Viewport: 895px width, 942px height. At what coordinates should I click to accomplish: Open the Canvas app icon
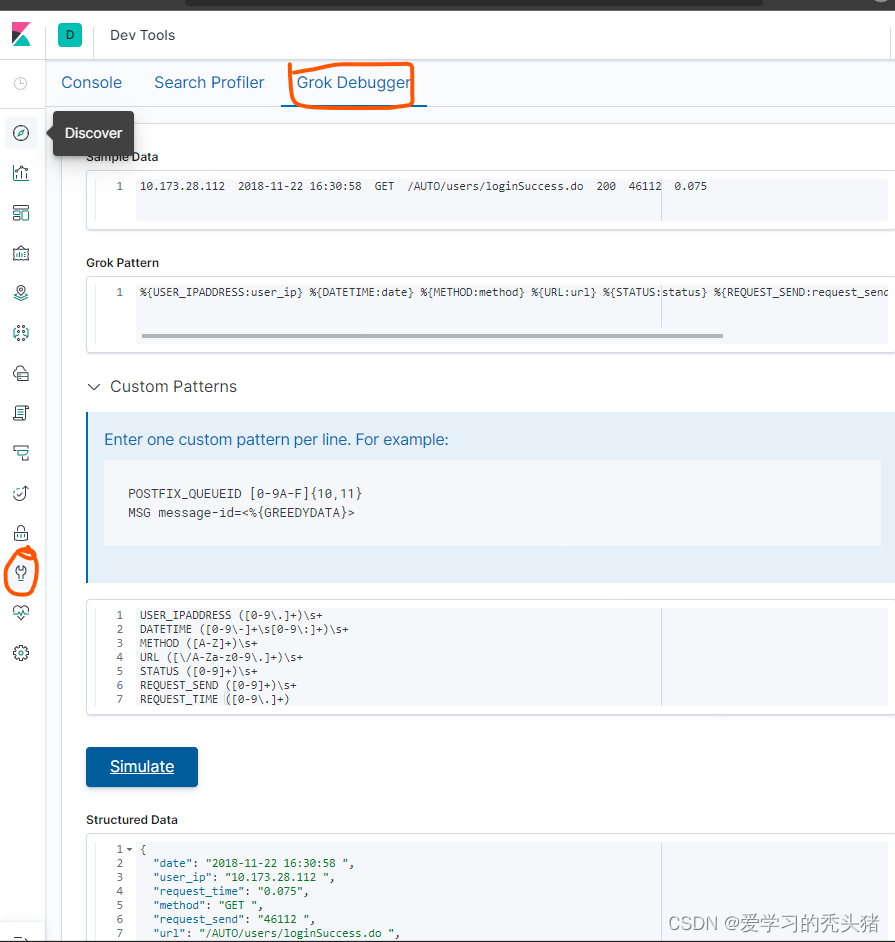(x=21, y=253)
